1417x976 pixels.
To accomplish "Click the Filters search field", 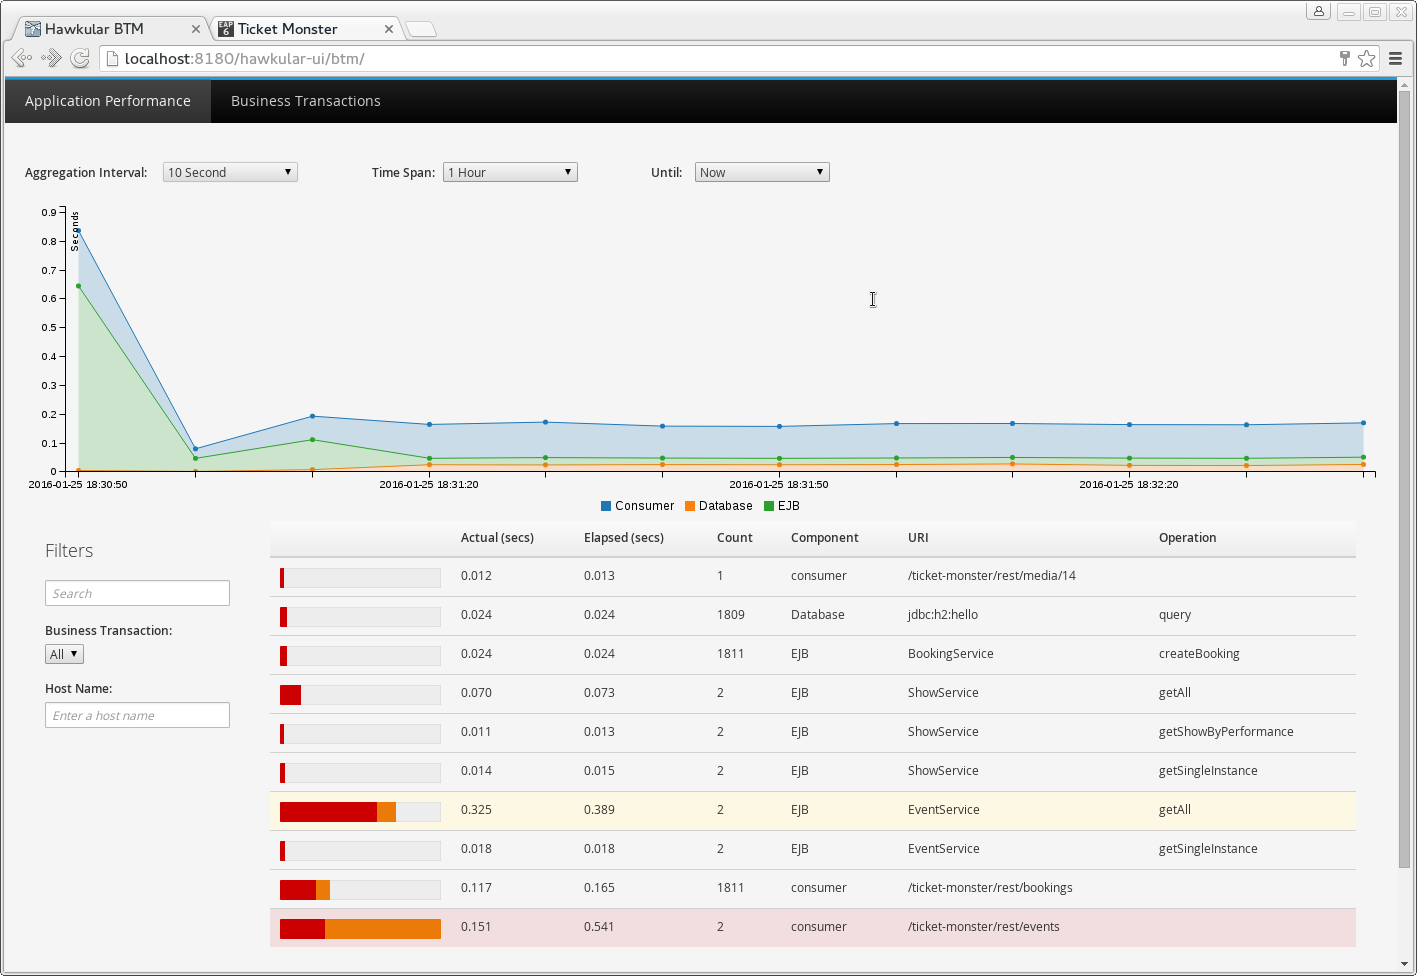I will 137,593.
